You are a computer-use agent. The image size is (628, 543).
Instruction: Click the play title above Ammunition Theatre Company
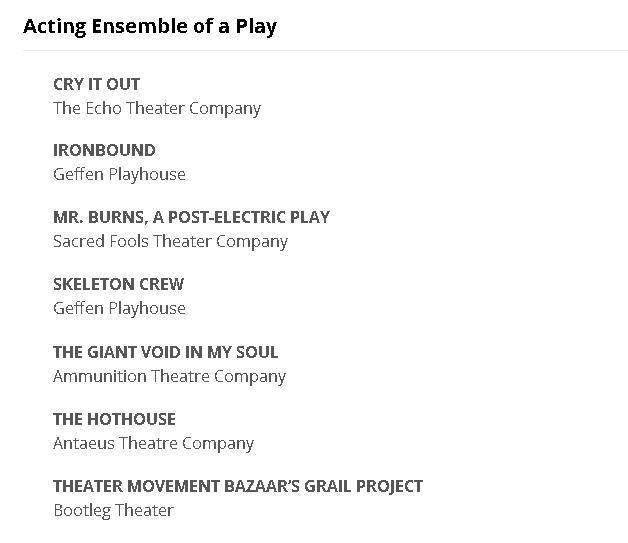[x=165, y=352]
